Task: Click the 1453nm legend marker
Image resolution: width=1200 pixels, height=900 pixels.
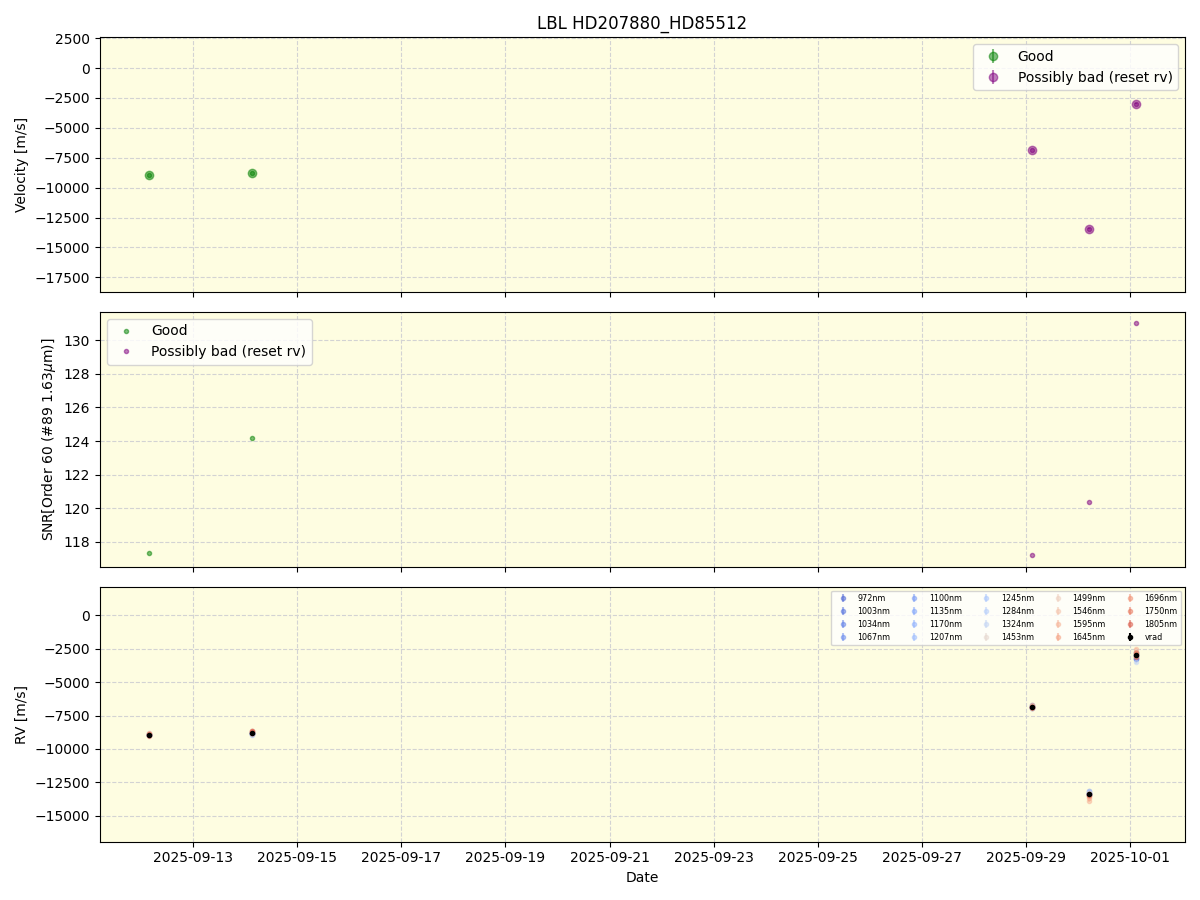Action: pos(987,637)
